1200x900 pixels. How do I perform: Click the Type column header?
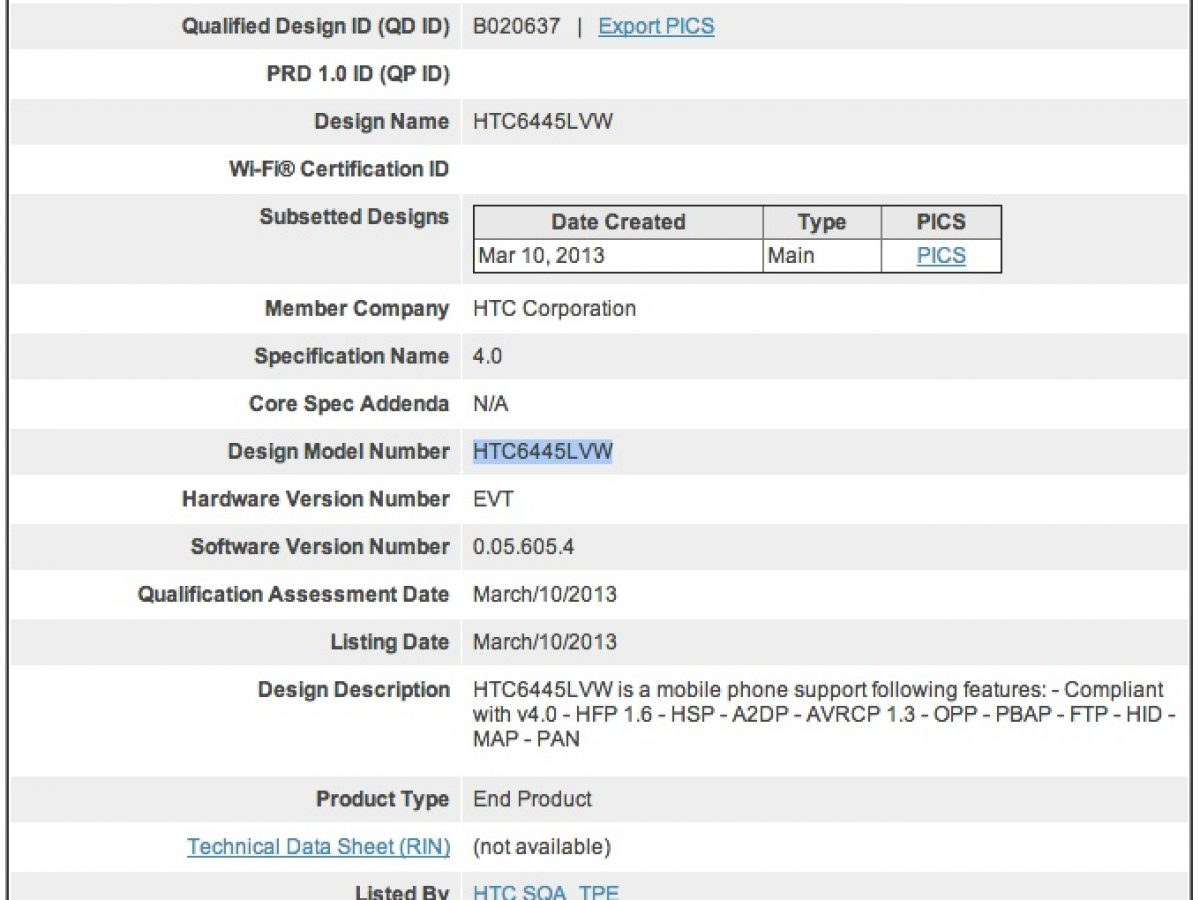click(x=821, y=222)
